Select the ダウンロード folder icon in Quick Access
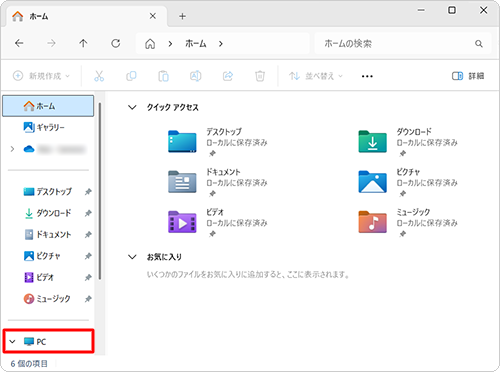The width and height of the screenshot is (500, 372). (x=372, y=141)
